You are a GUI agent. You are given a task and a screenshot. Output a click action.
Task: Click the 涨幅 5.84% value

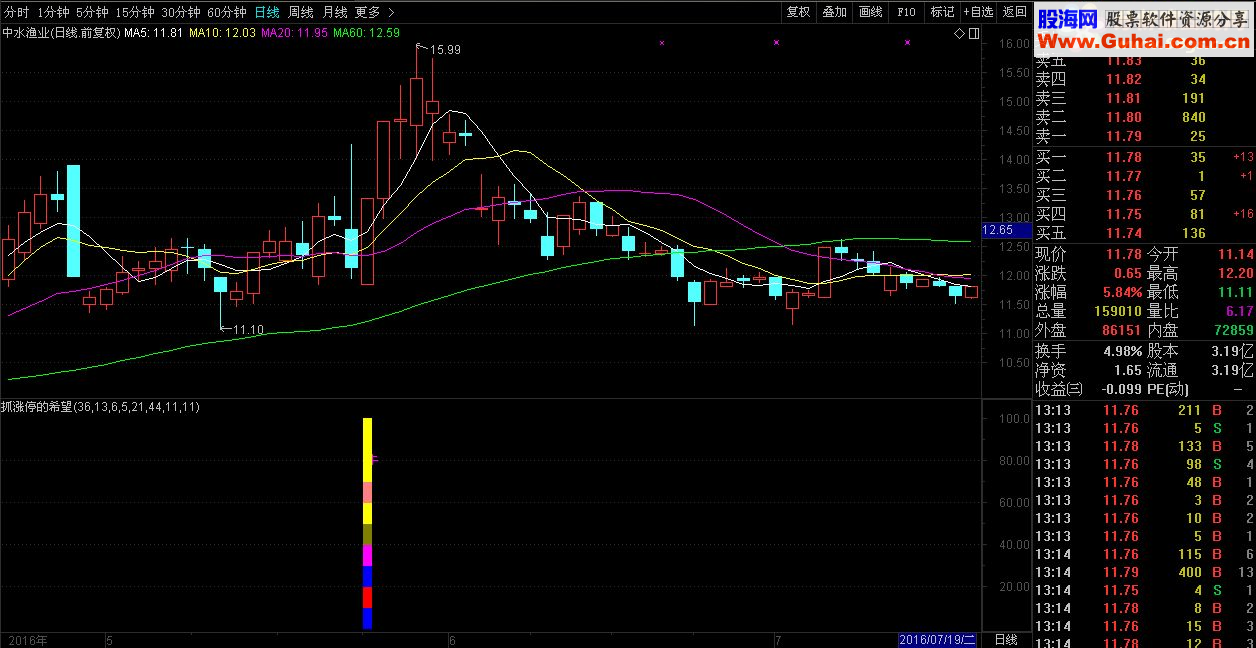point(1123,293)
